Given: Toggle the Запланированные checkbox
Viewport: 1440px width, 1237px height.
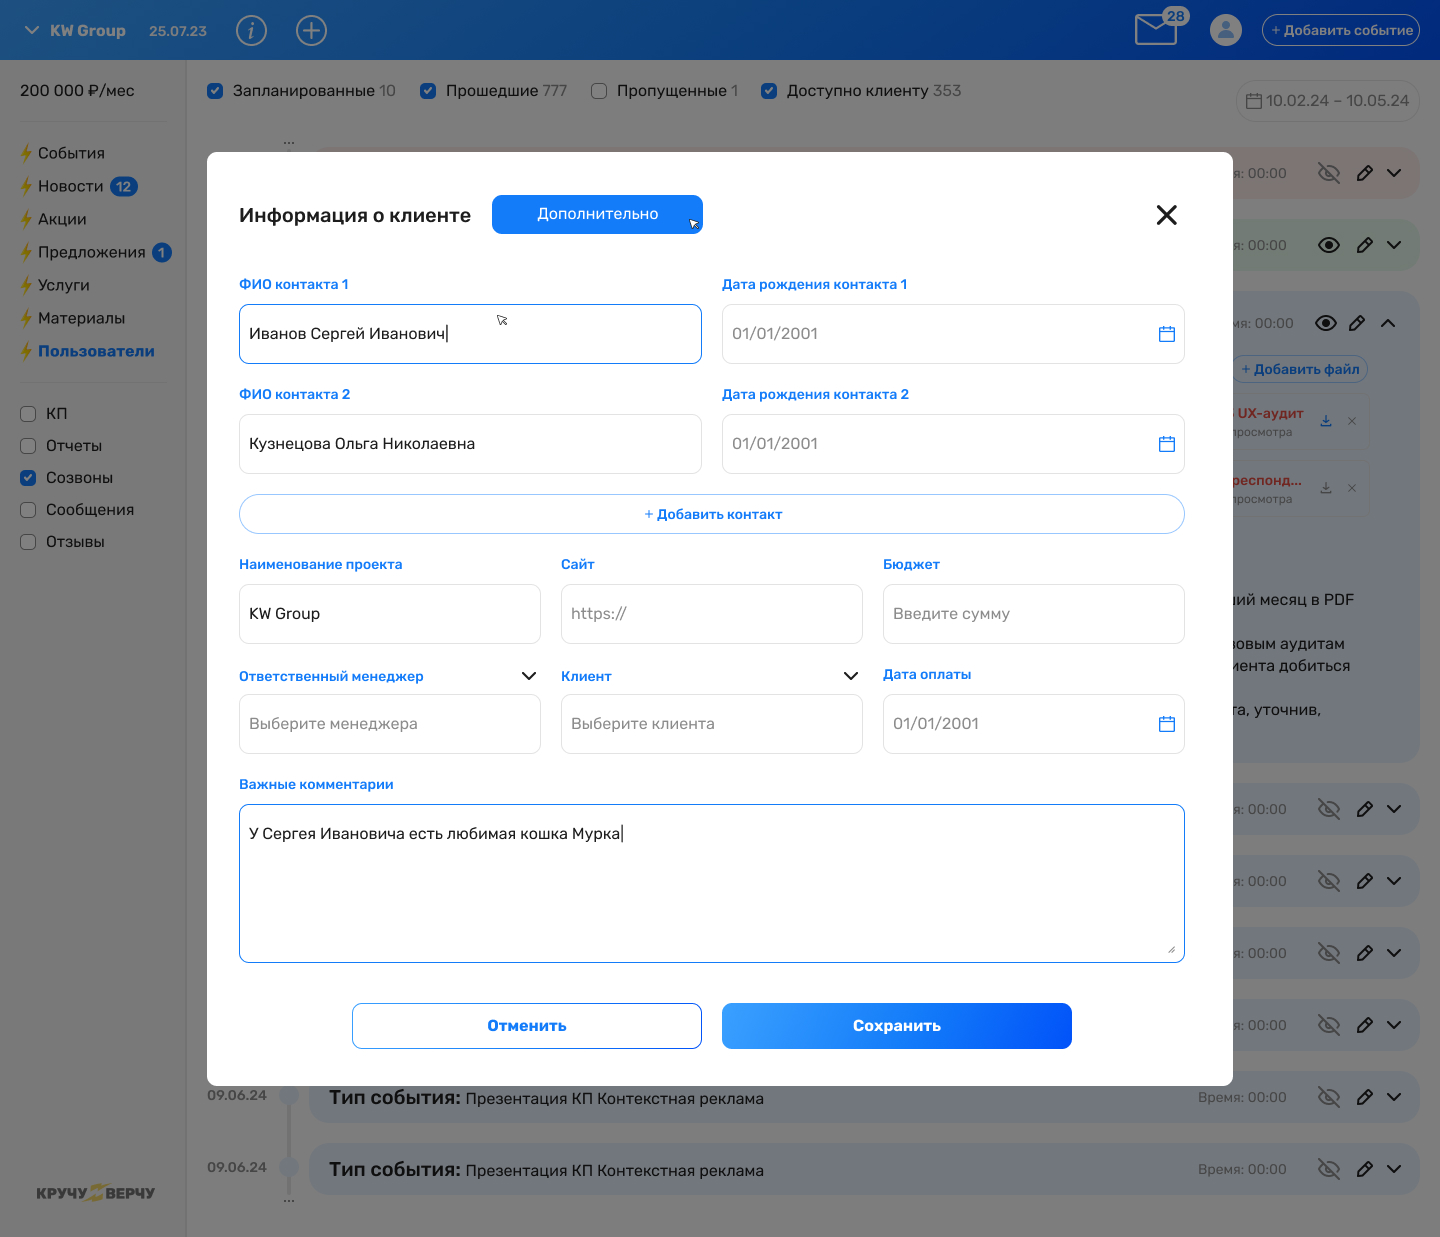Looking at the screenshot, I should tap(215, 91).
